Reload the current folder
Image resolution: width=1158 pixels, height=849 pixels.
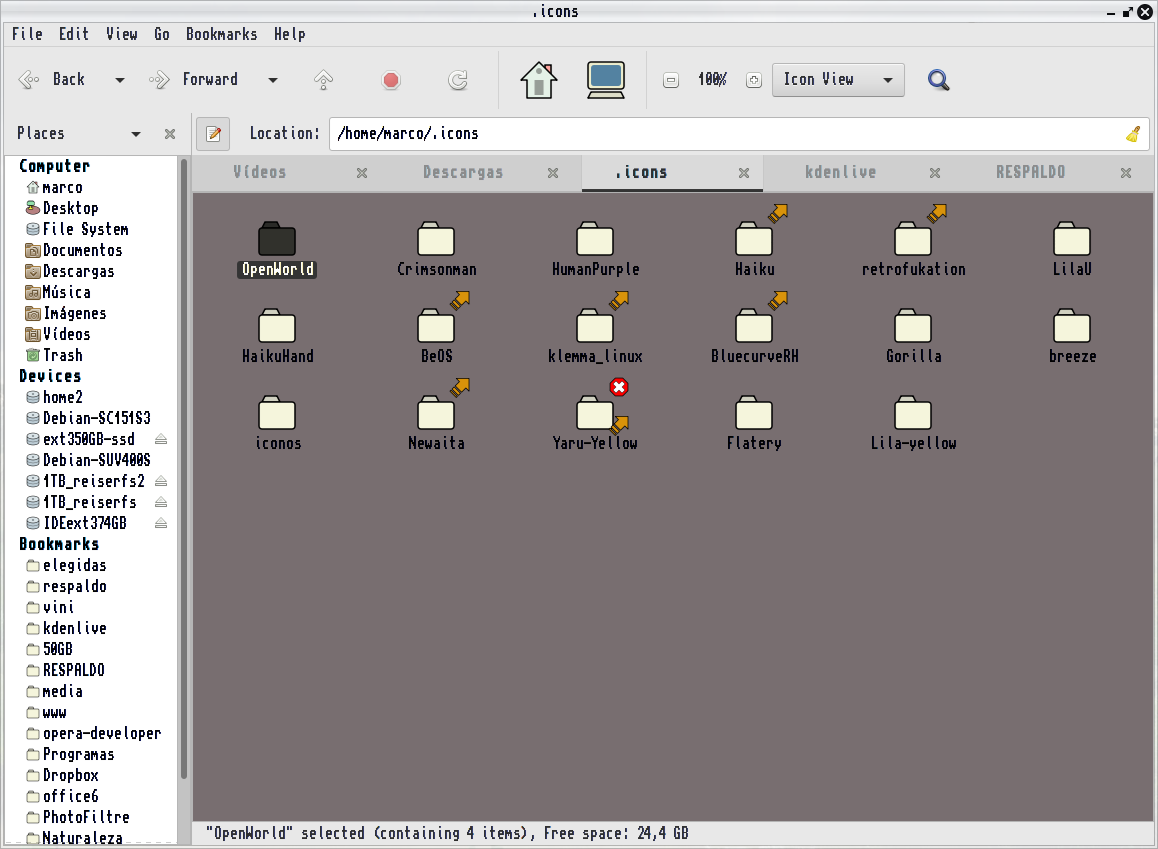click(458, 80)
